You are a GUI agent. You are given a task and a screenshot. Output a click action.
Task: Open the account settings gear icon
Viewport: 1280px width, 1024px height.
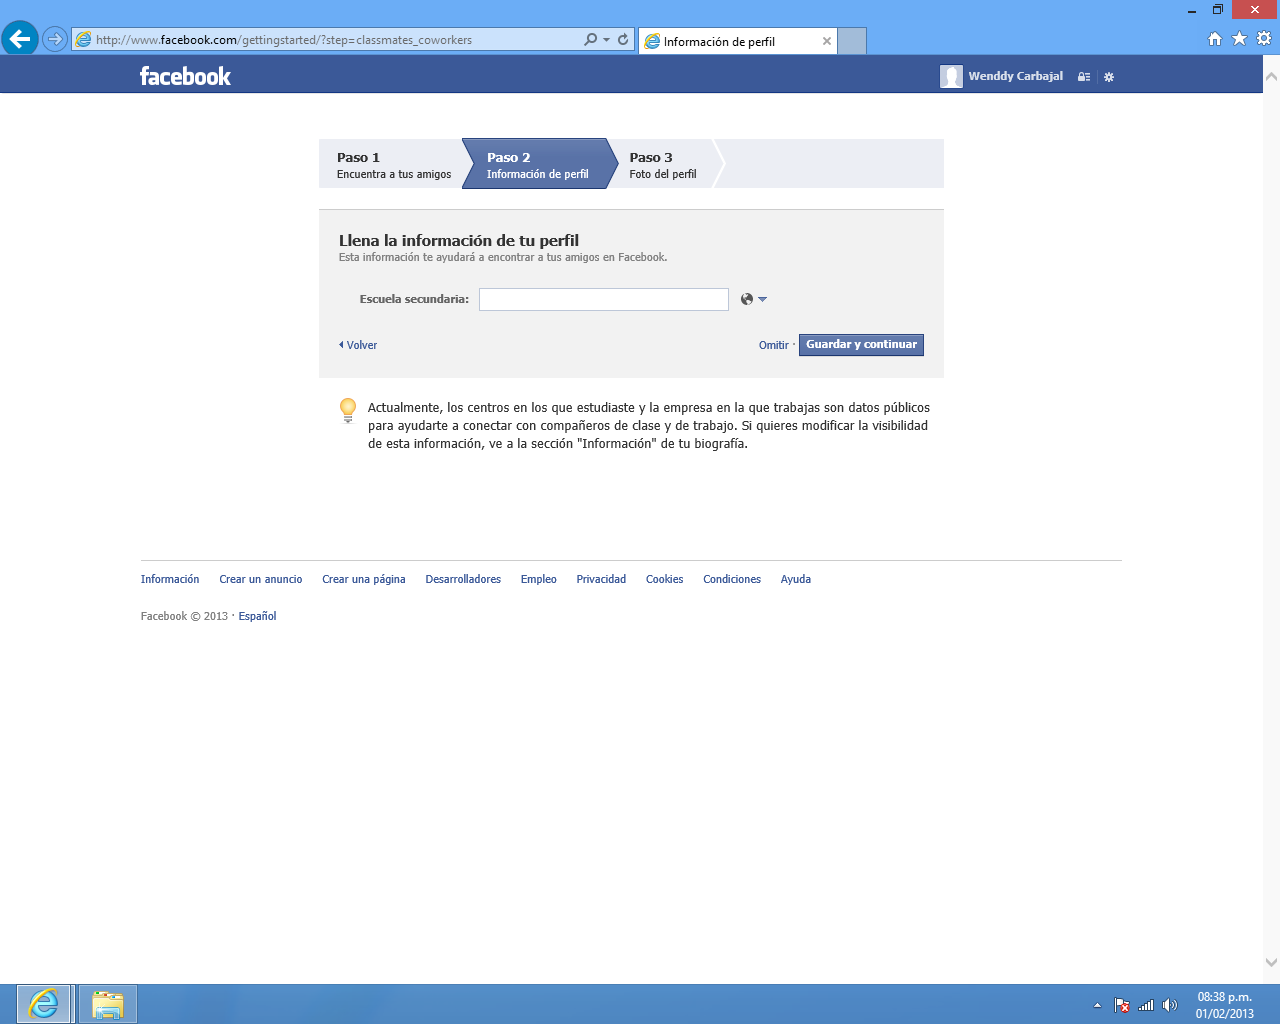point(1108,76)
